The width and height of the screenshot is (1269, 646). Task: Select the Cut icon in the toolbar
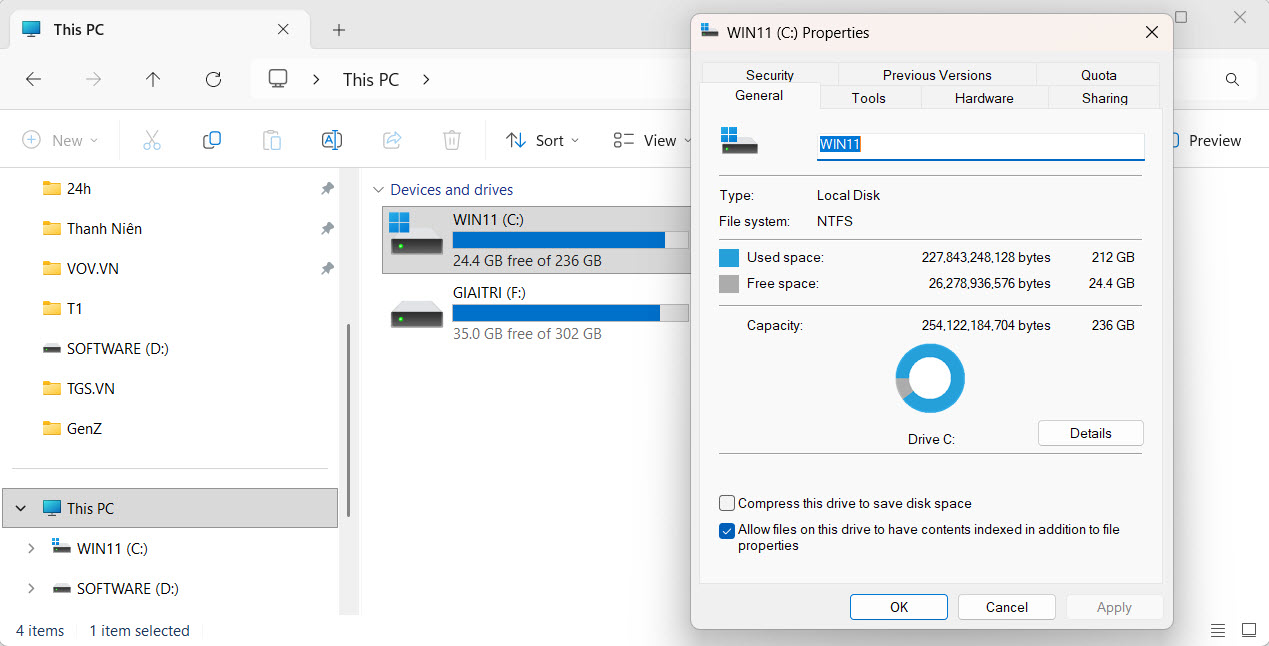tap(151, 140)
